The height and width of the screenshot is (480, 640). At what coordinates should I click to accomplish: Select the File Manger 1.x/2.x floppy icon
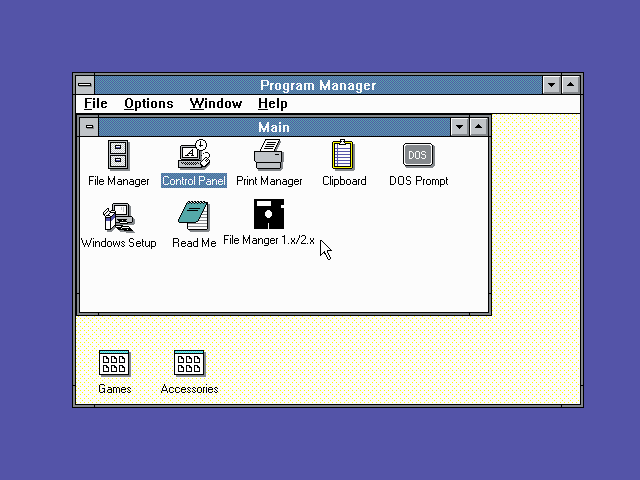tap(269, 215)
